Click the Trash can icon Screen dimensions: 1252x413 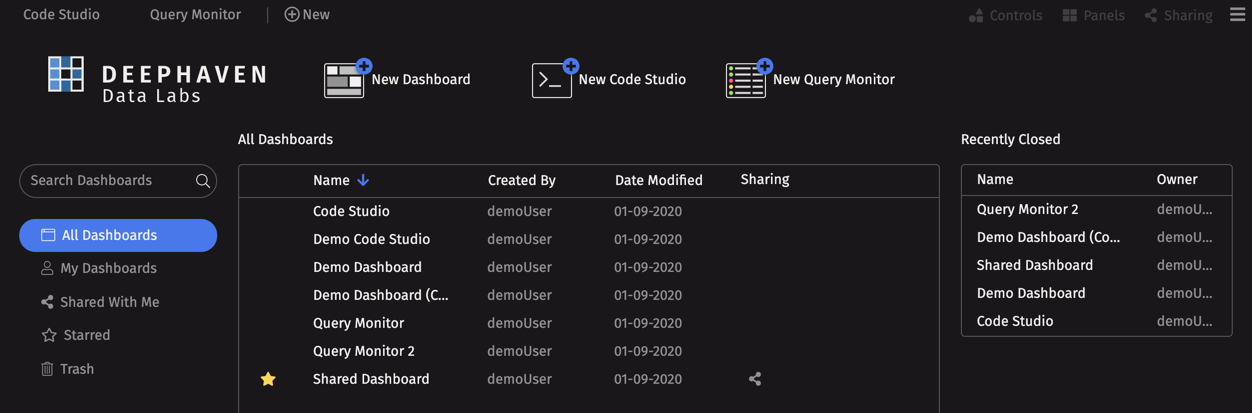point(47,369)
